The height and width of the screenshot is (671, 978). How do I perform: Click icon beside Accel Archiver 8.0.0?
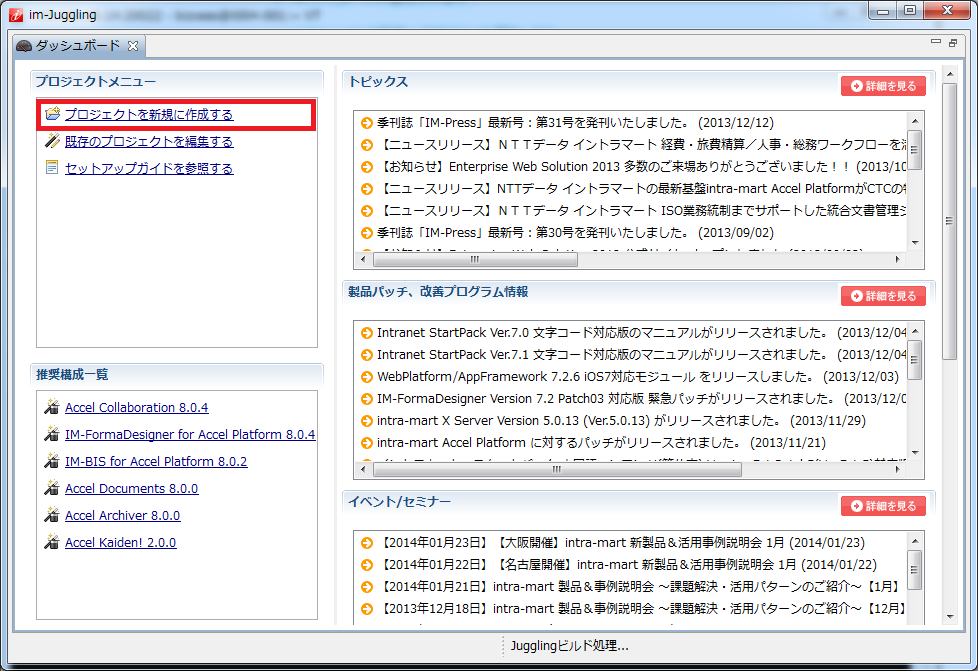pyautogui.click(x=52, y=515)
